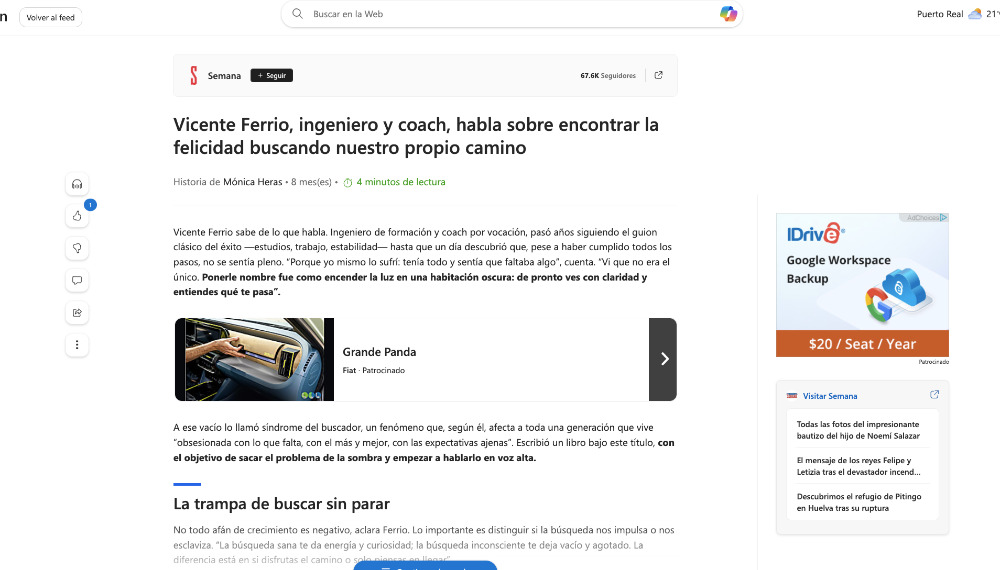Image resolution: width=1000 pixels, height=570 pixels.
Task: Click the Semana flag icon in sidebar
Action: pyautogui.click(x=792, y=396)
